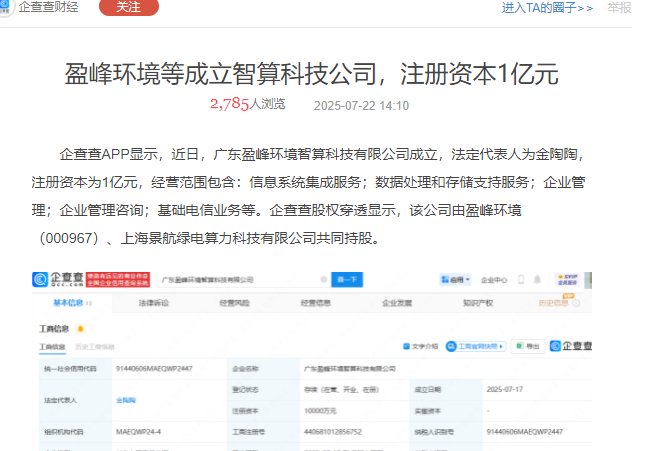Open the 进入TA的圈子>> link
Image resolution: width=664 pixels, height=451 pixels.
(547, 8)
